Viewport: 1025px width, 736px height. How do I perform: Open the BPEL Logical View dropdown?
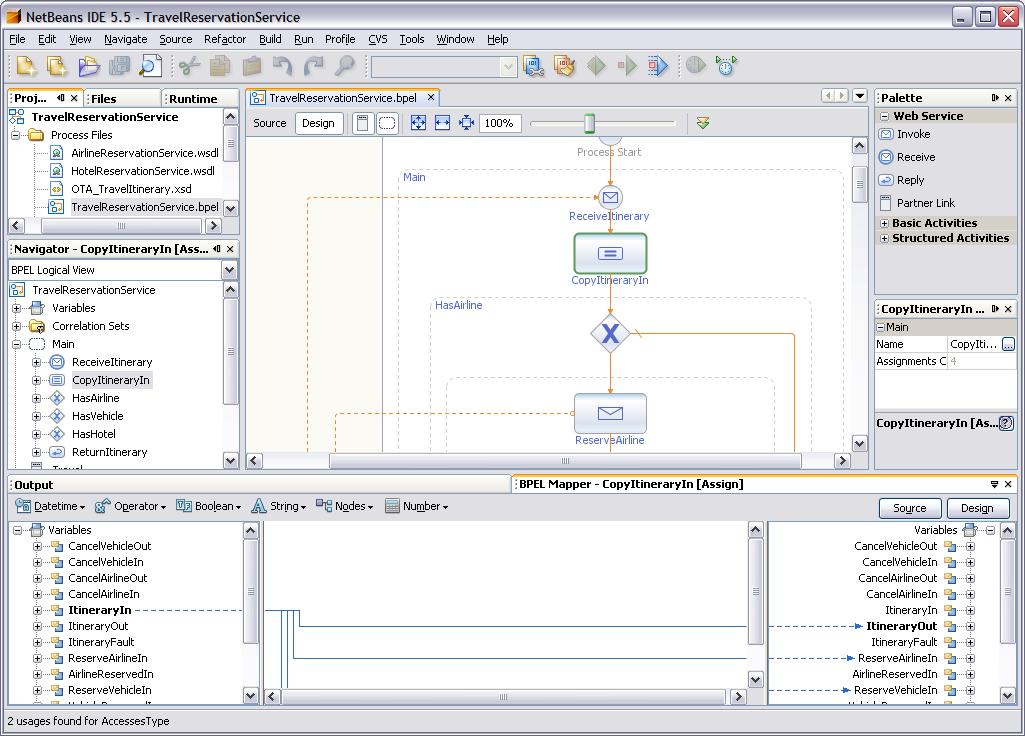tap(229, 270)
